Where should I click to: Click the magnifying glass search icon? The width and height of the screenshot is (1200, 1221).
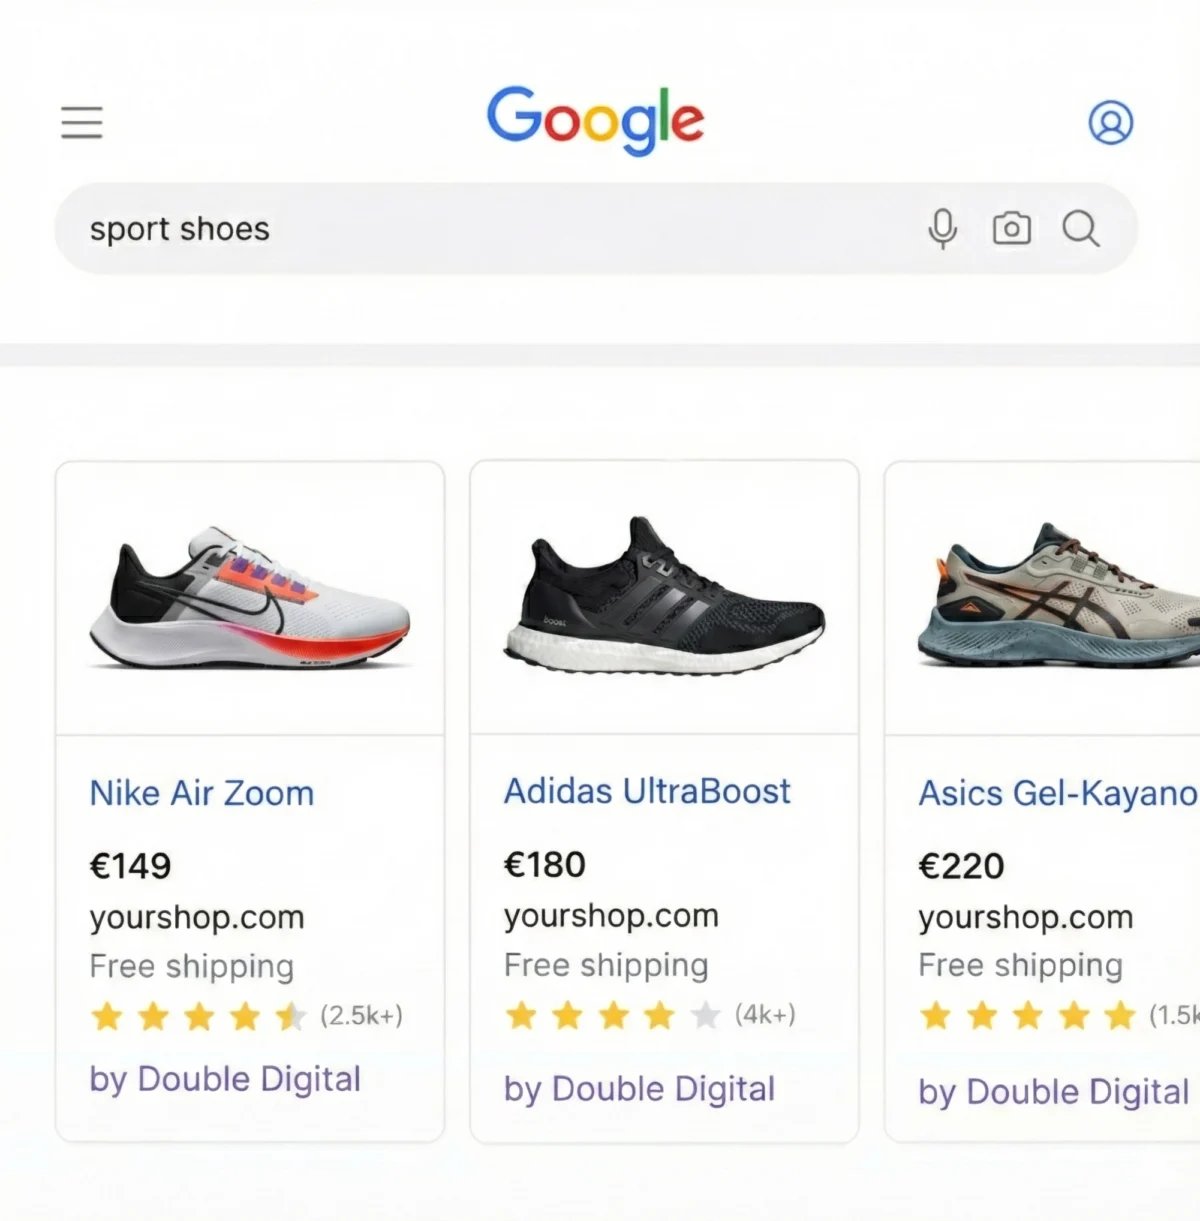coord(1081,229)
